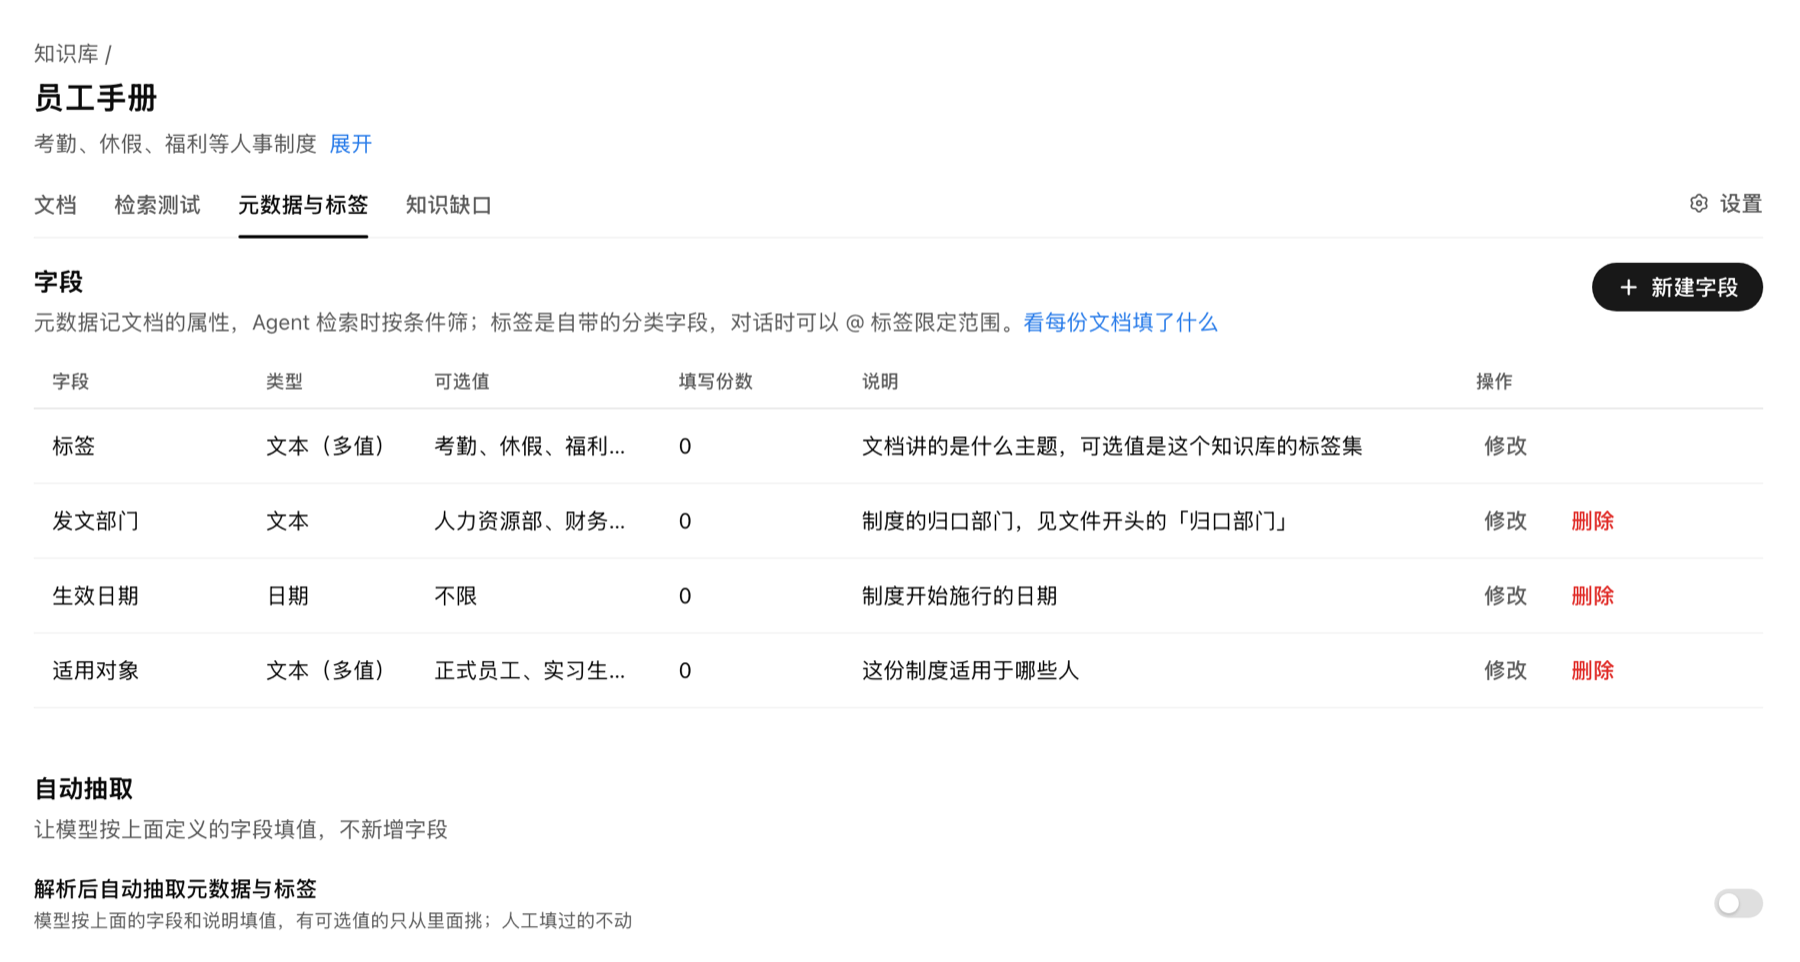Click 修改 for the 适用对象 field
This screenshot has width=1800, height=962.
1505,671
